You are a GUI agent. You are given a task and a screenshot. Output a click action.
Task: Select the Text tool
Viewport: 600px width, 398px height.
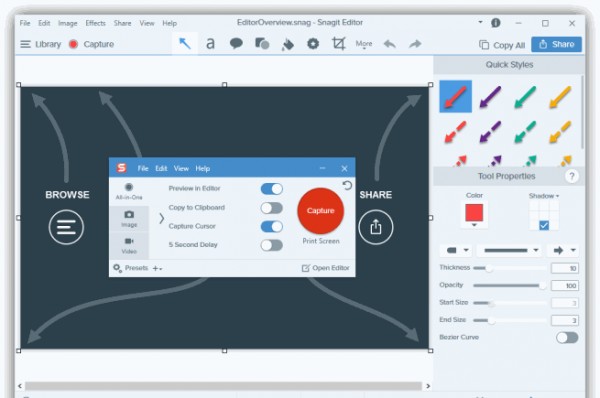point(210,44)
